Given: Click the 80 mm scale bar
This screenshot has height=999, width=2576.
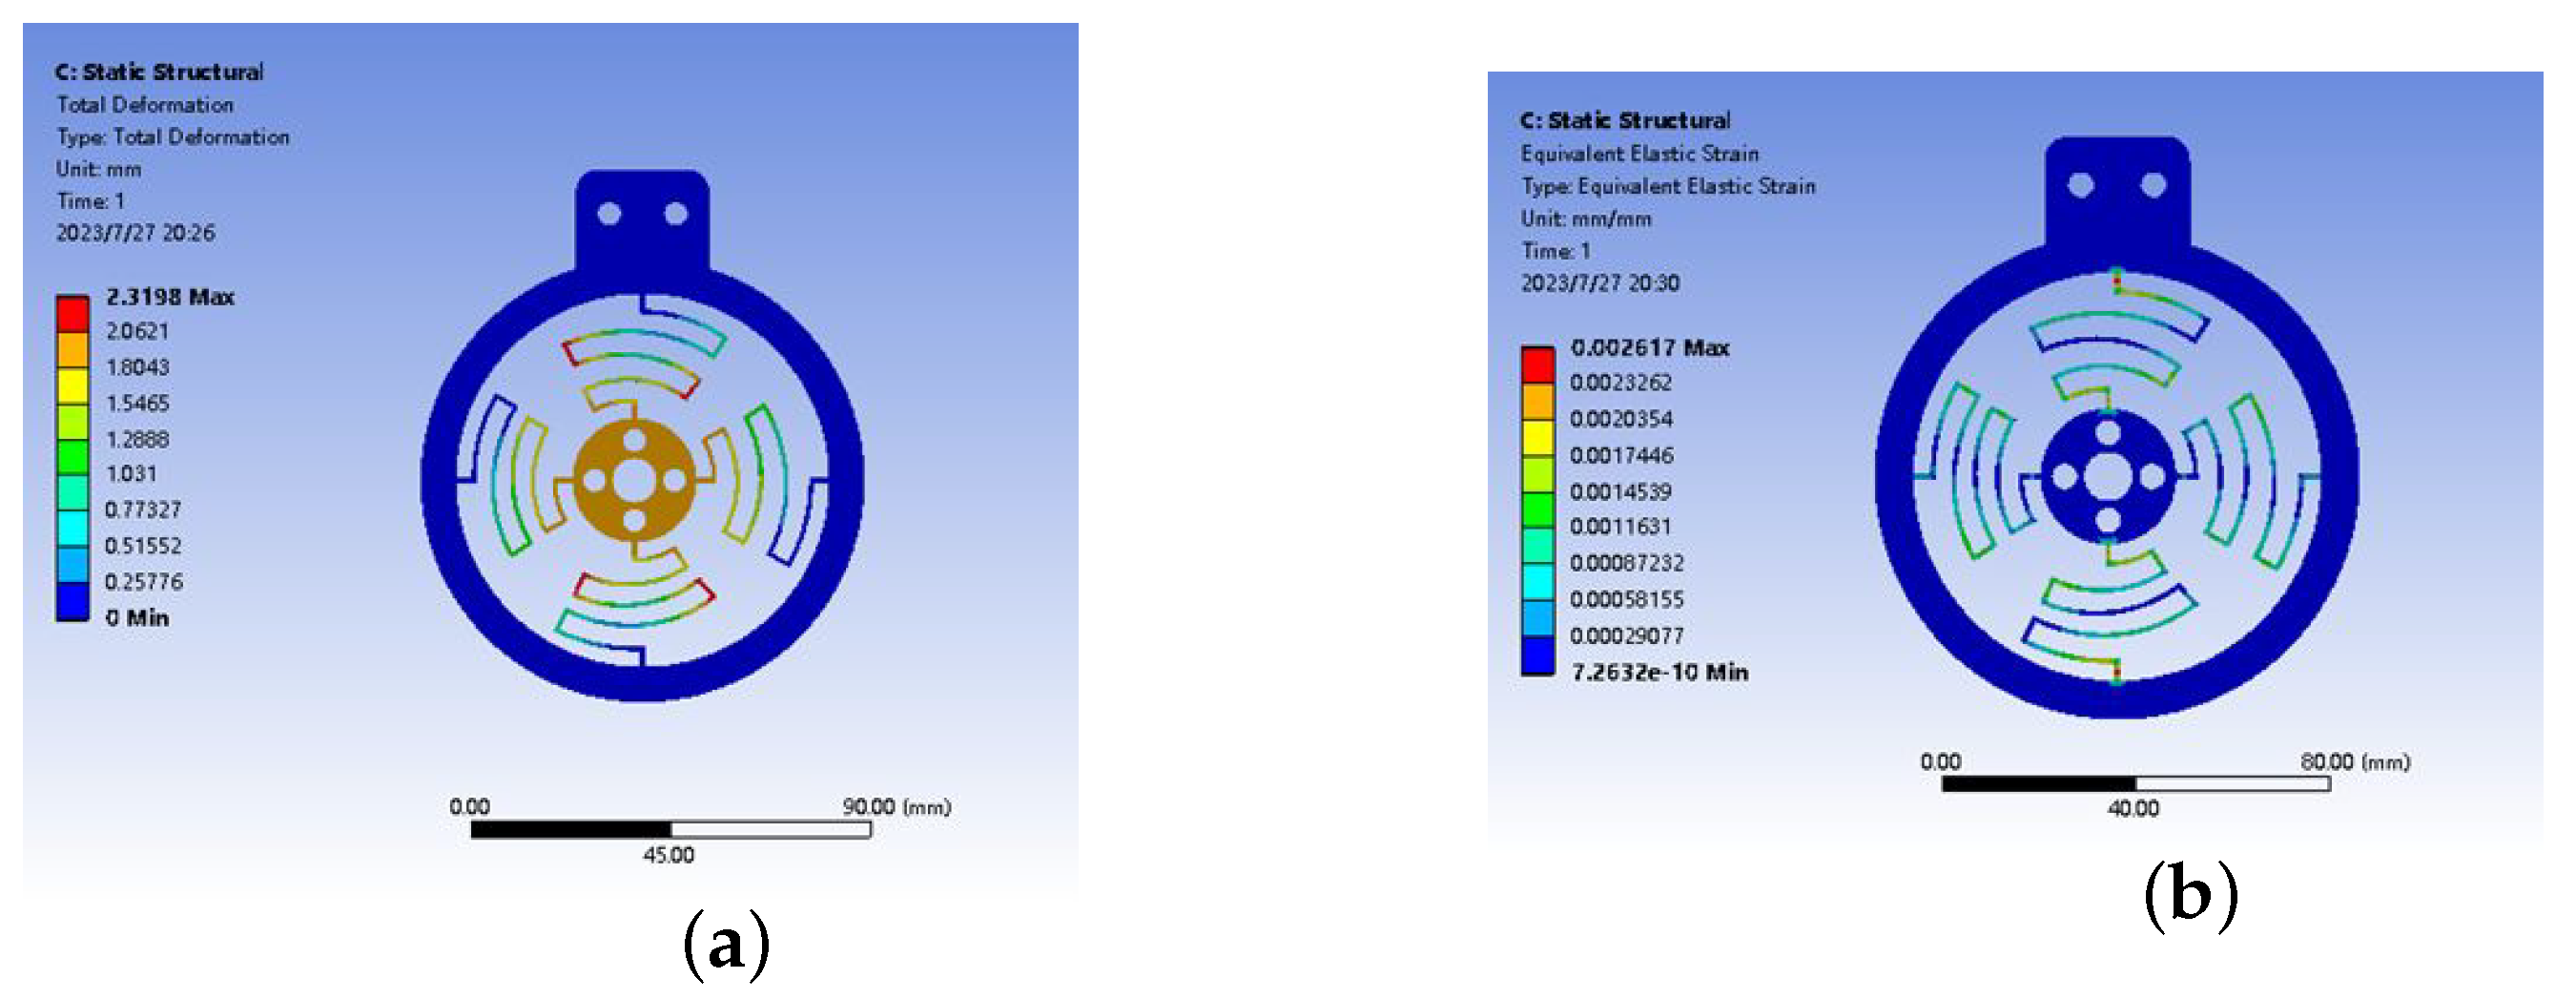Looking at the screenshot, I should click(2136, 784).
